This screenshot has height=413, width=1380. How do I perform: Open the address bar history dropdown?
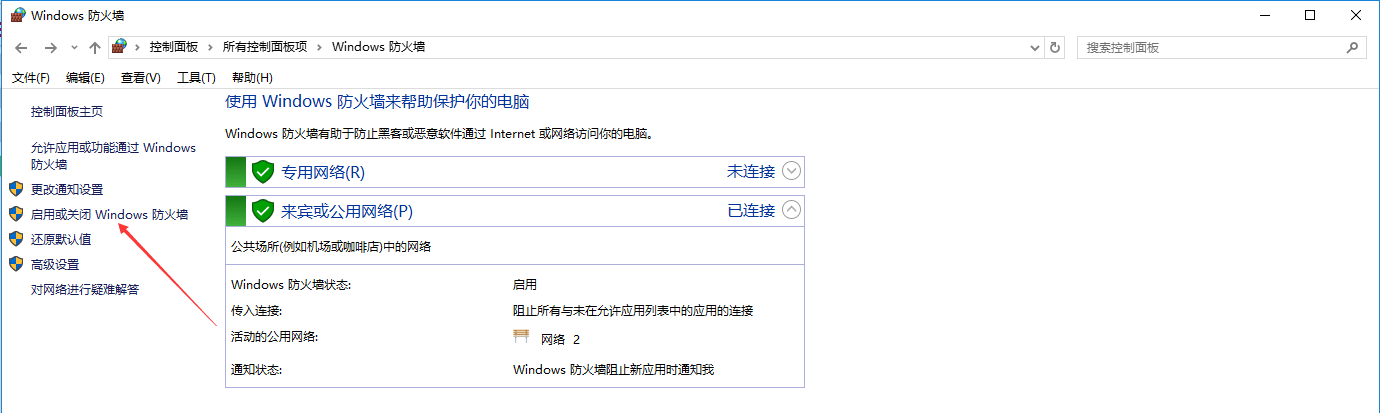[x=1036, y=47]
